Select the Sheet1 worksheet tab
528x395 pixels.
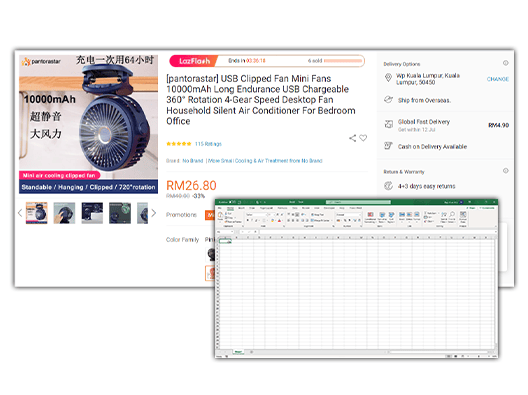tap(238, 352)
